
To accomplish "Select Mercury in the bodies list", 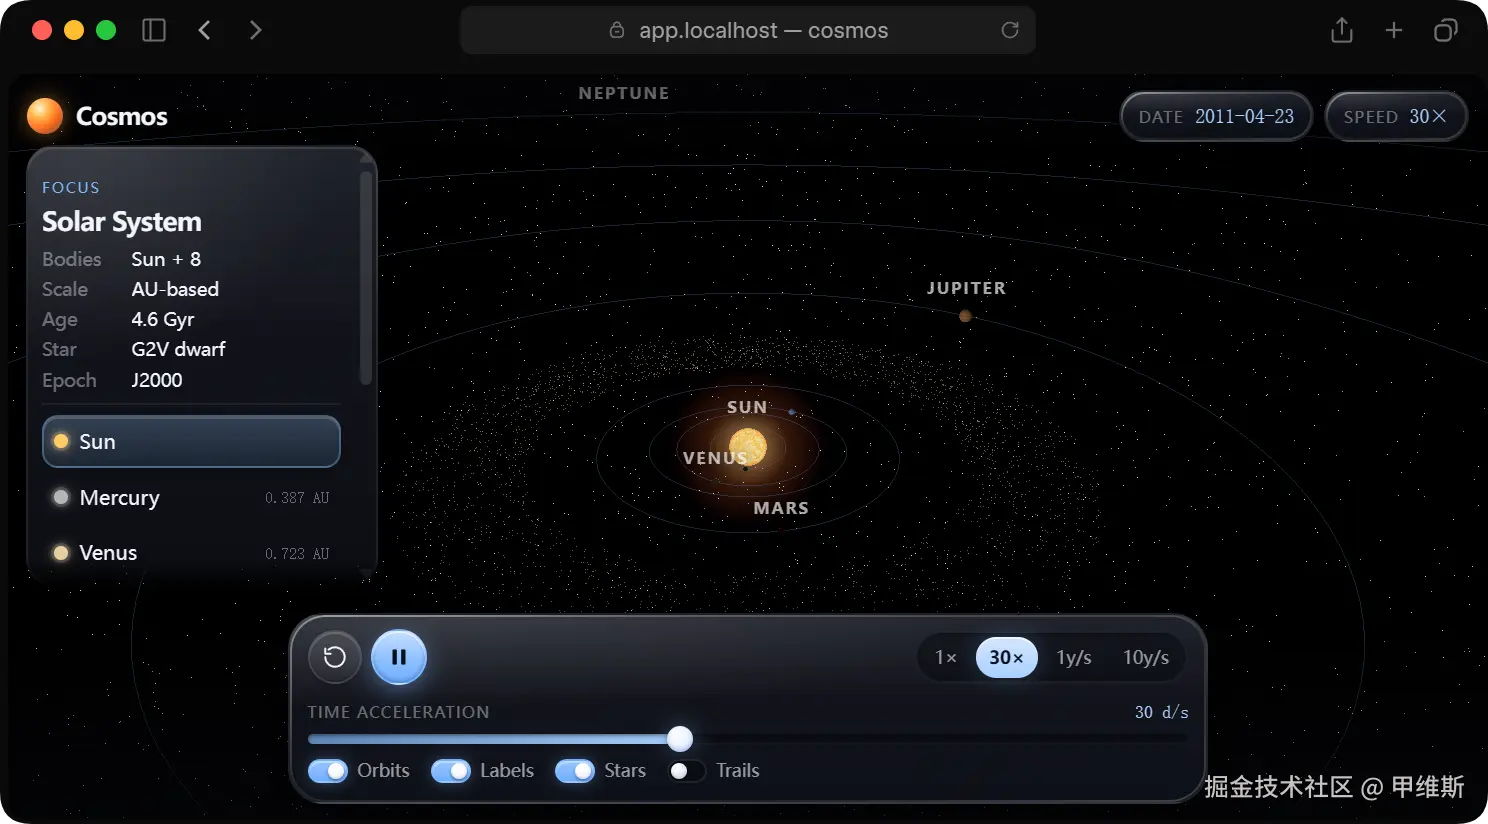I will (x=191, y=497).
